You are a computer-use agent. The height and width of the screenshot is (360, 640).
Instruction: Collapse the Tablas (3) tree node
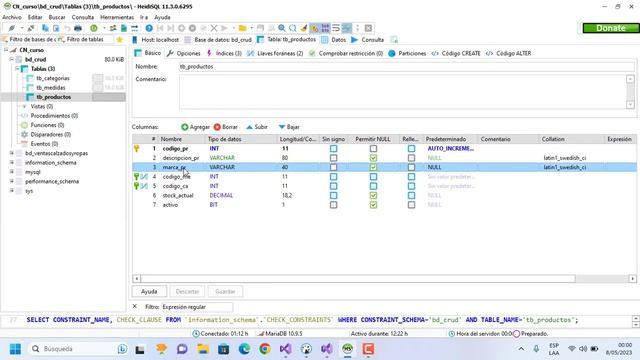click(x=18, y=69)
